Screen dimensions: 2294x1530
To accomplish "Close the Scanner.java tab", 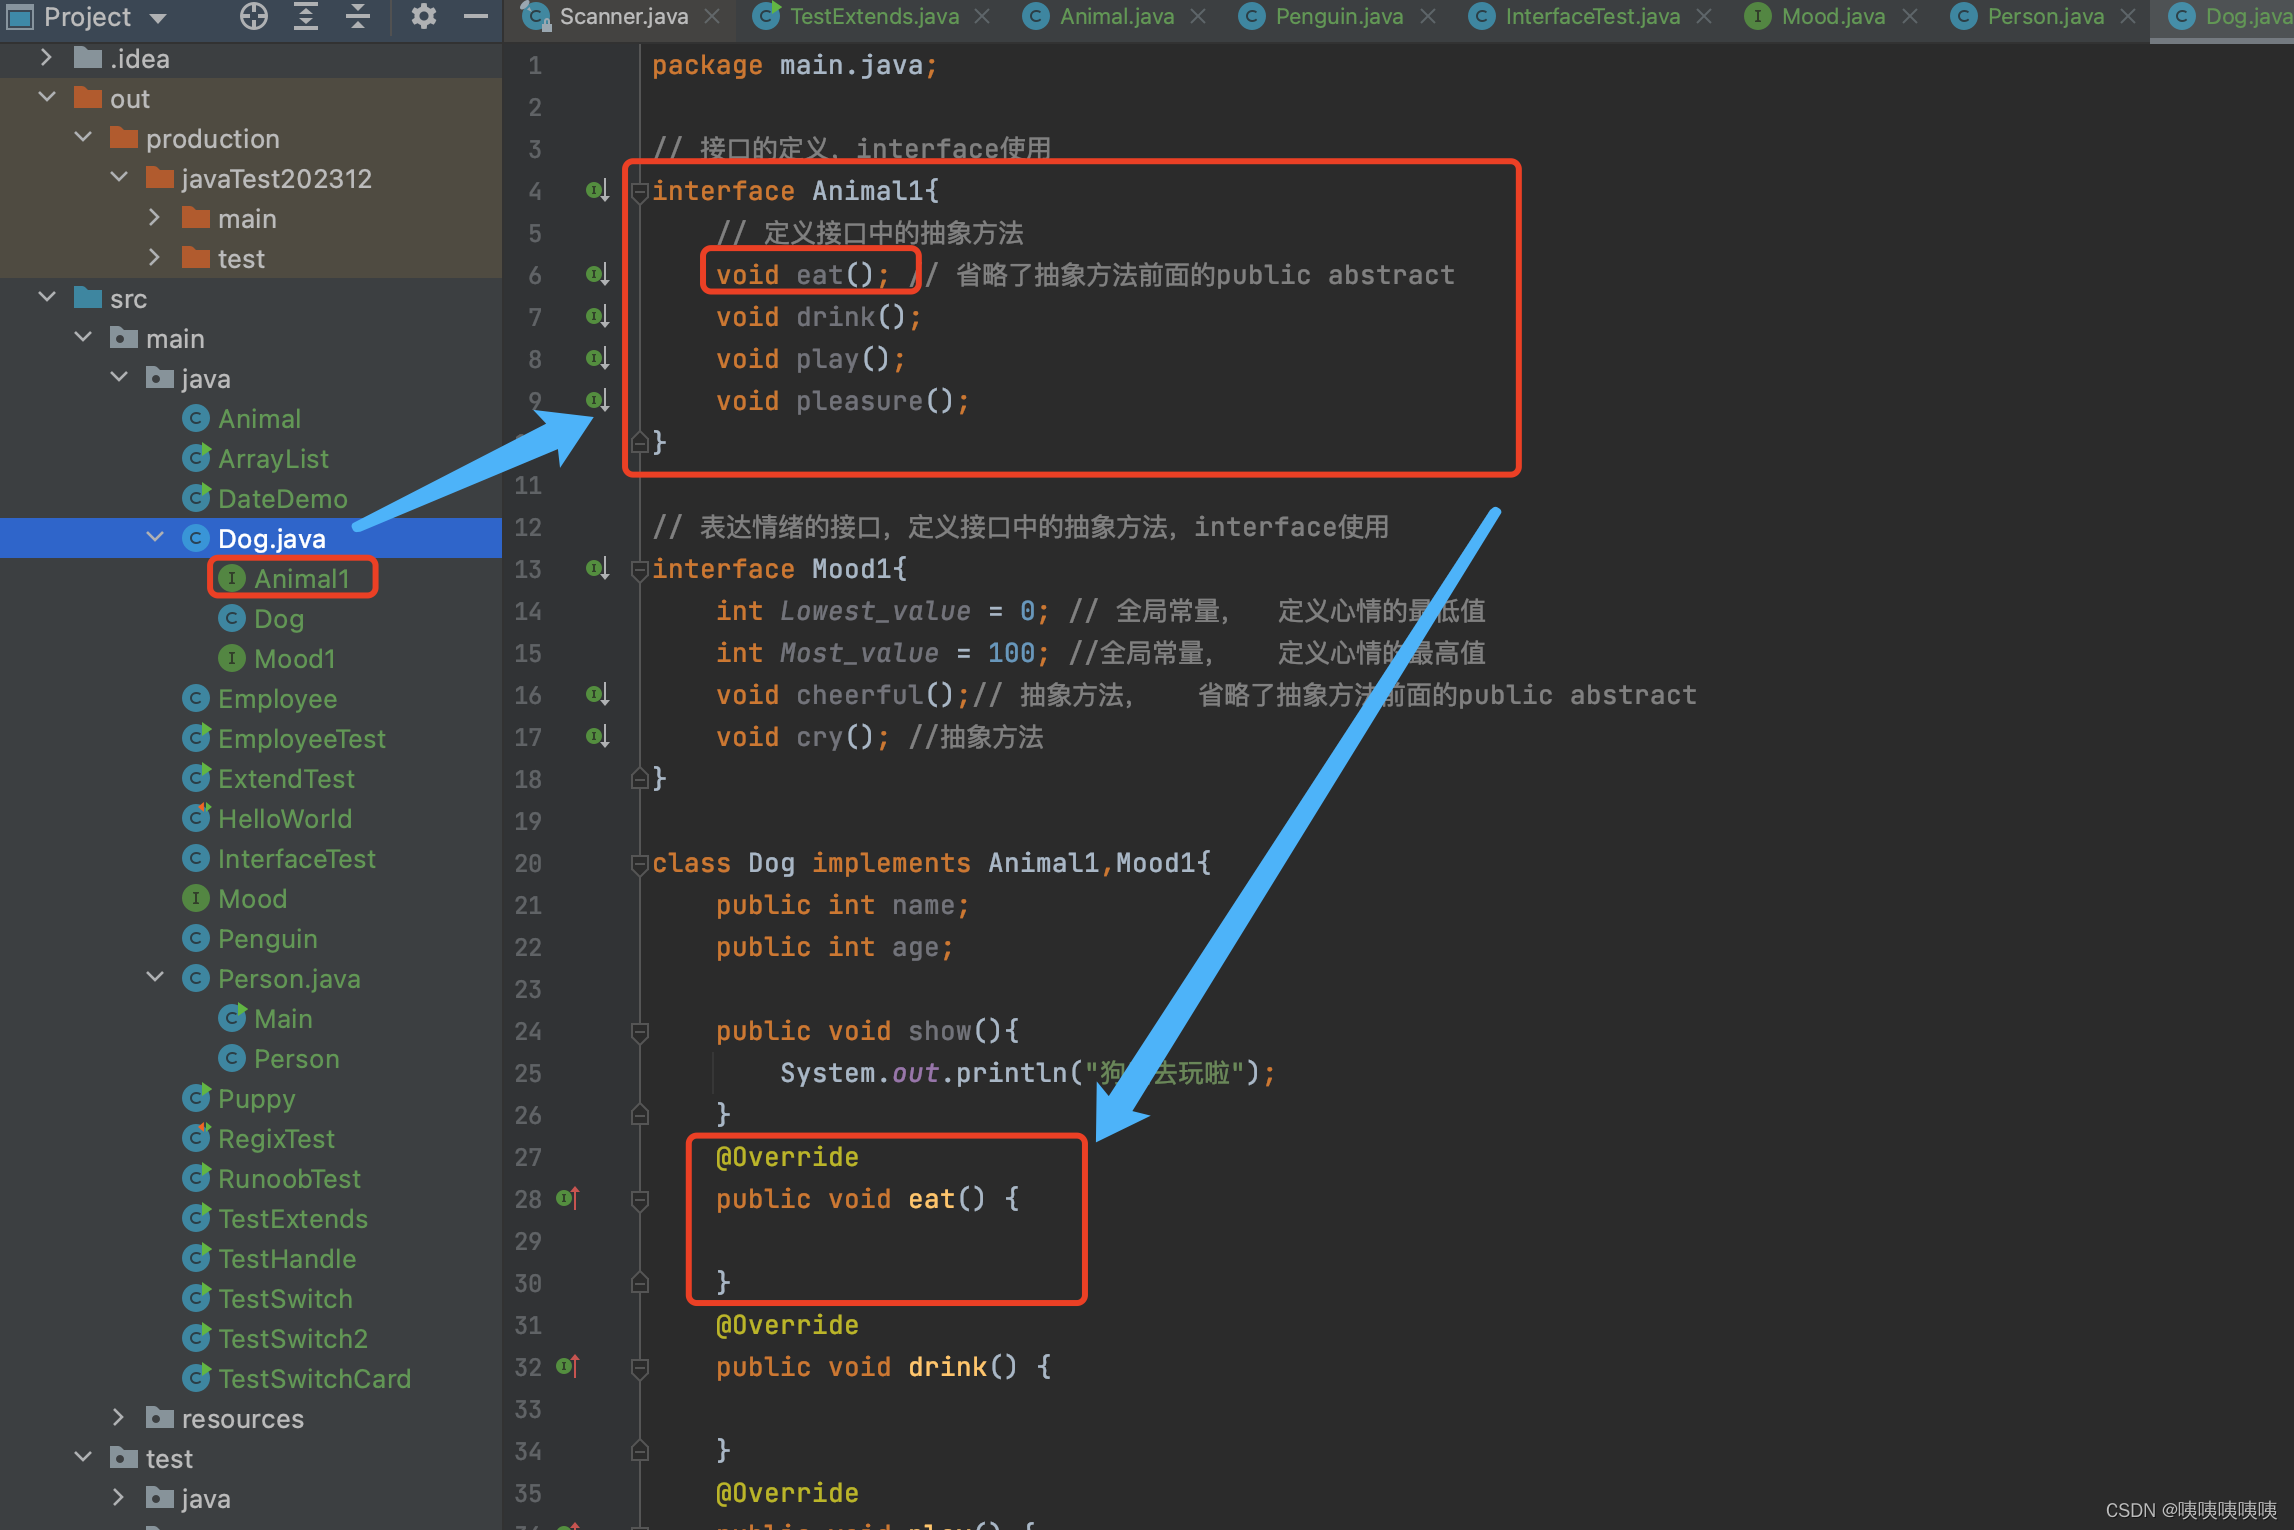I will pos(712,17).
